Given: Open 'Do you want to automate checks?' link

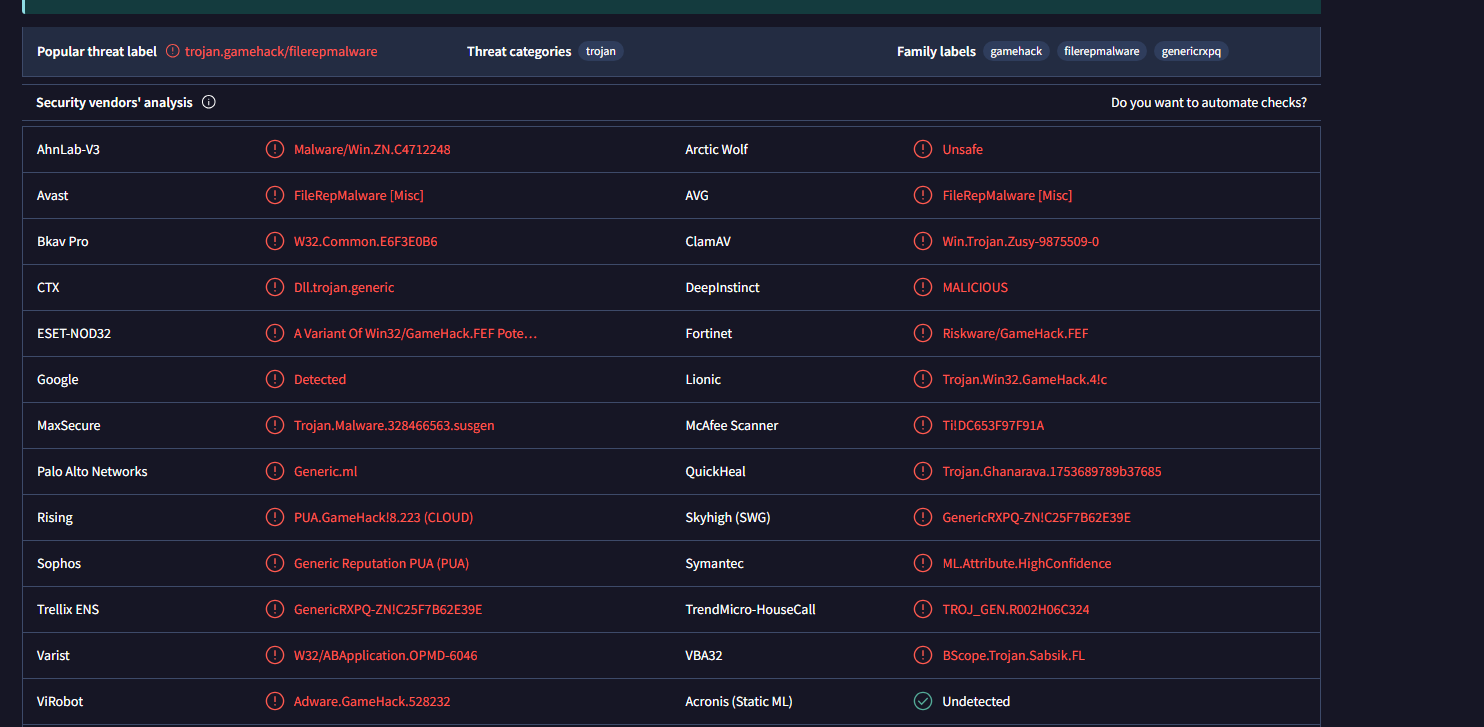Looking at the screenshot, I should click(1209, 102).
